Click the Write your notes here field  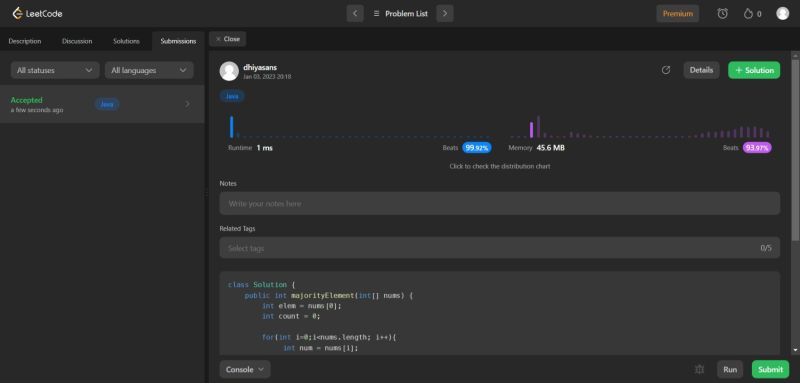point(499,203)
